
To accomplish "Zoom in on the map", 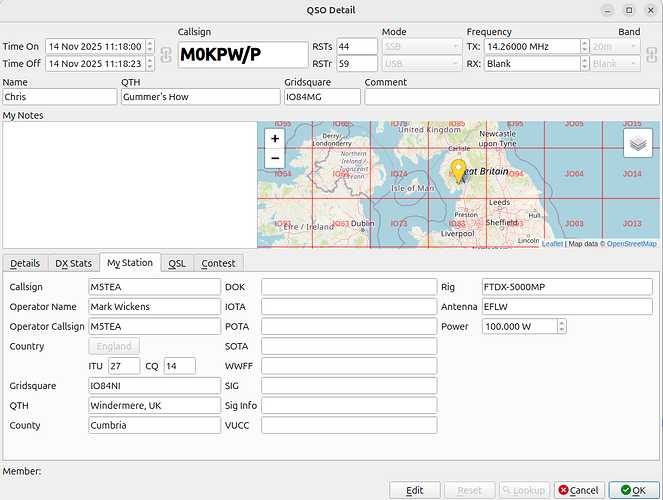I will pos(275,140).
